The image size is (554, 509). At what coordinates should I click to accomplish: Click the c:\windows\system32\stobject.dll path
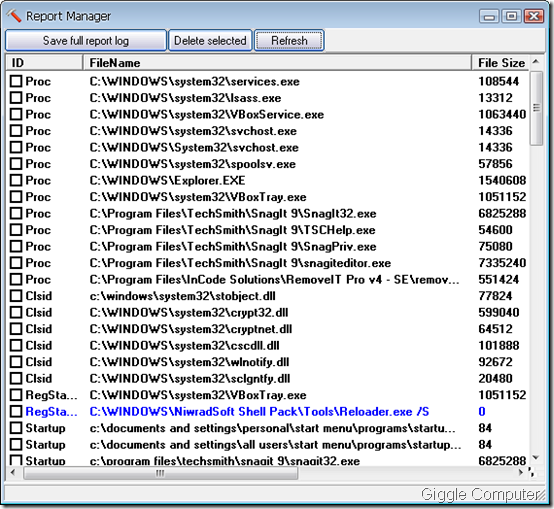coord(182,296)
